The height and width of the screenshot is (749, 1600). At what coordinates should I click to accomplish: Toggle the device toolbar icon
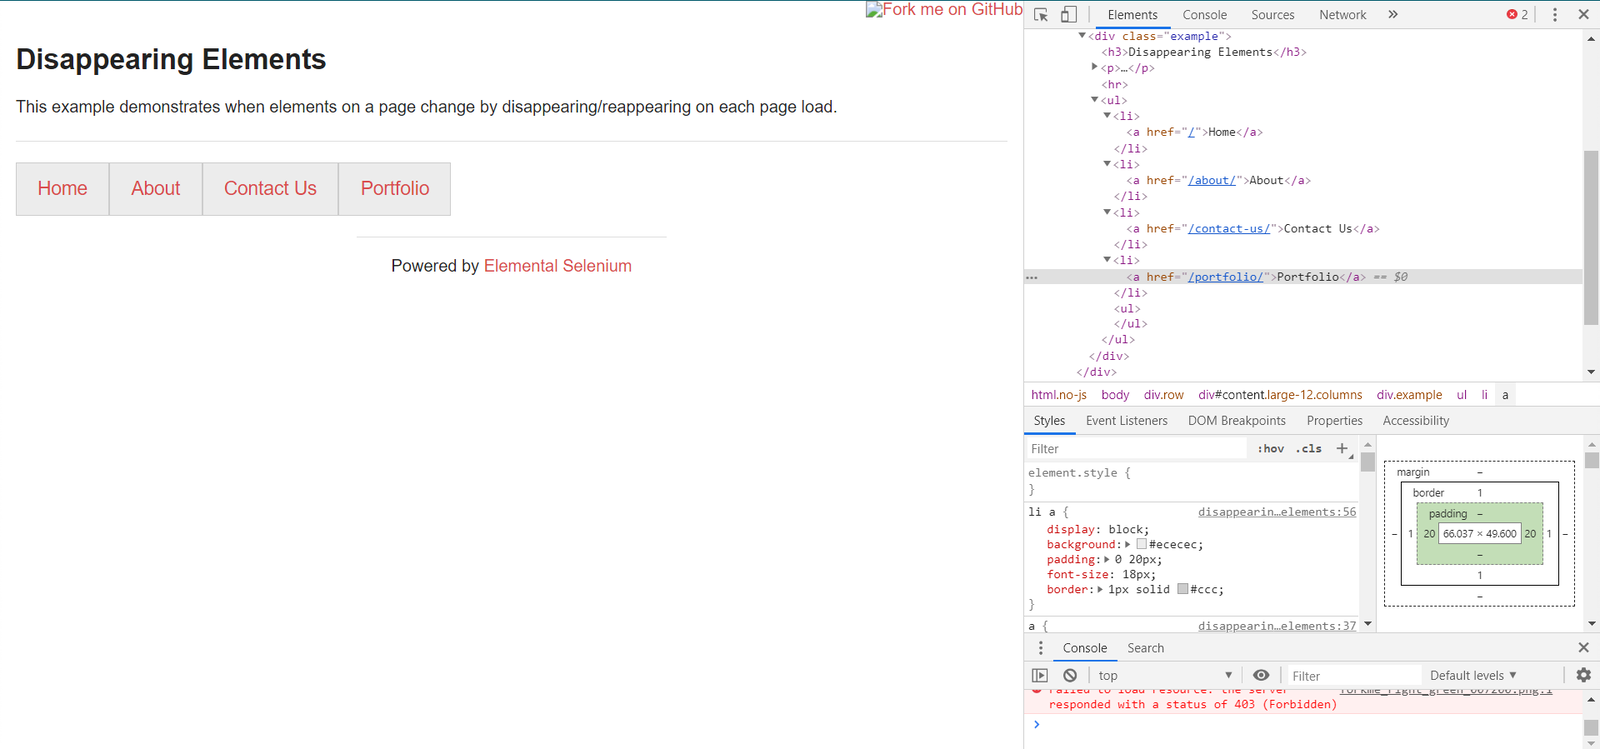pos(1069,15)
